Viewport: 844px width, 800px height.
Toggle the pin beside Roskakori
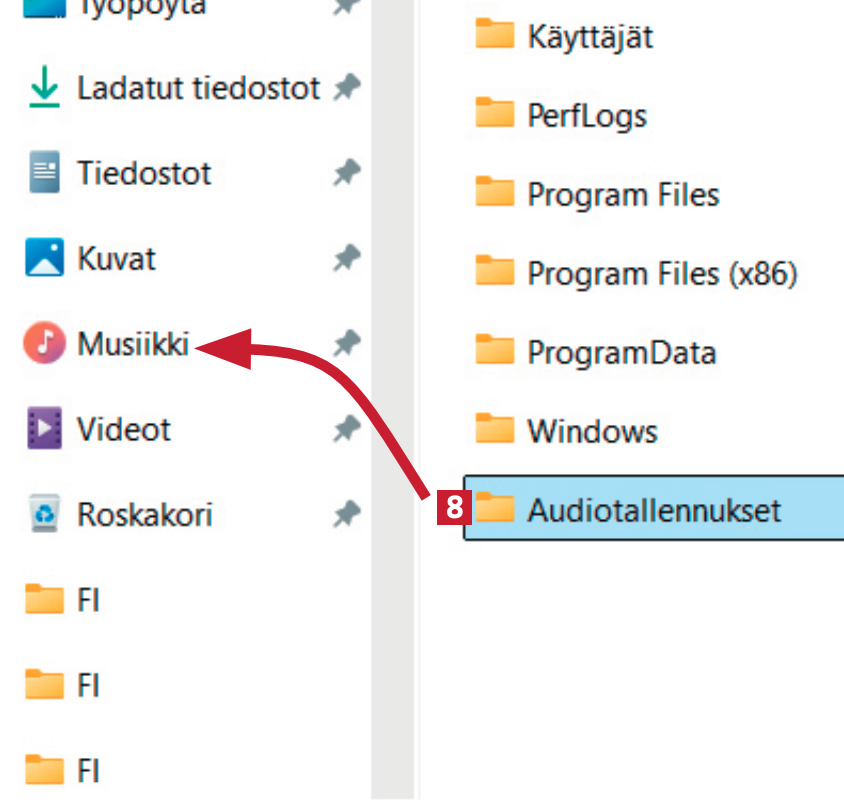coord(346,516)
